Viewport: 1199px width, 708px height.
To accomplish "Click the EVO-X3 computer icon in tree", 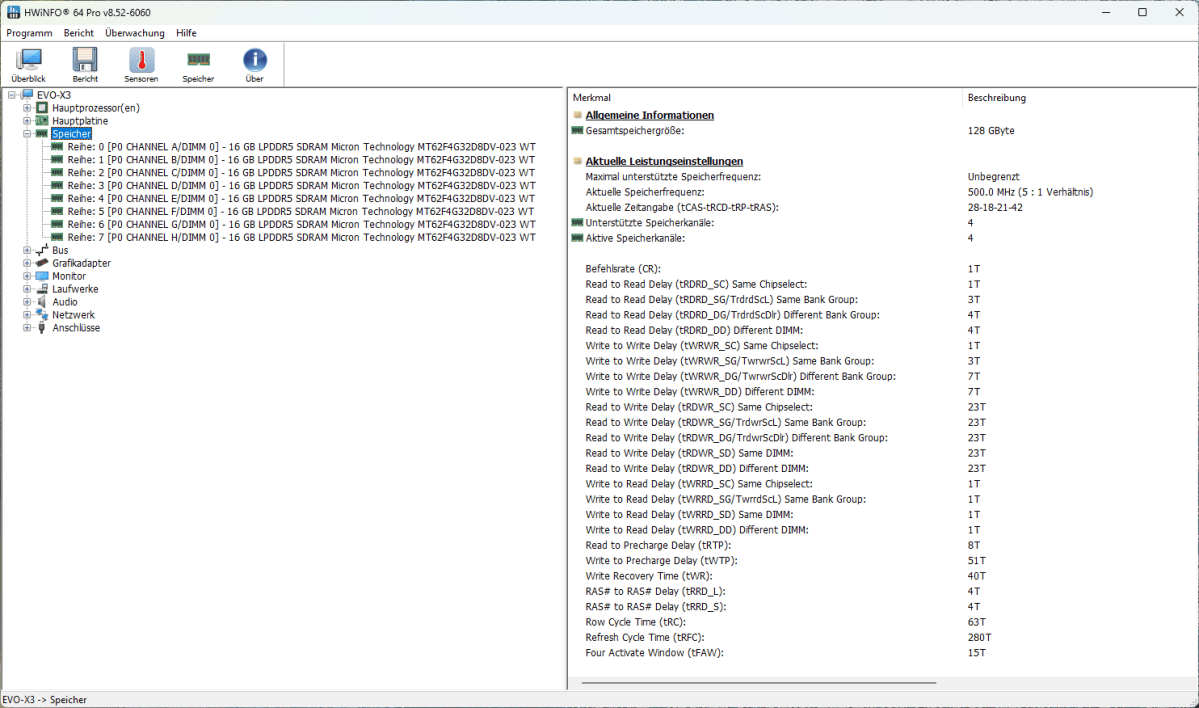I will click(28, 95).
